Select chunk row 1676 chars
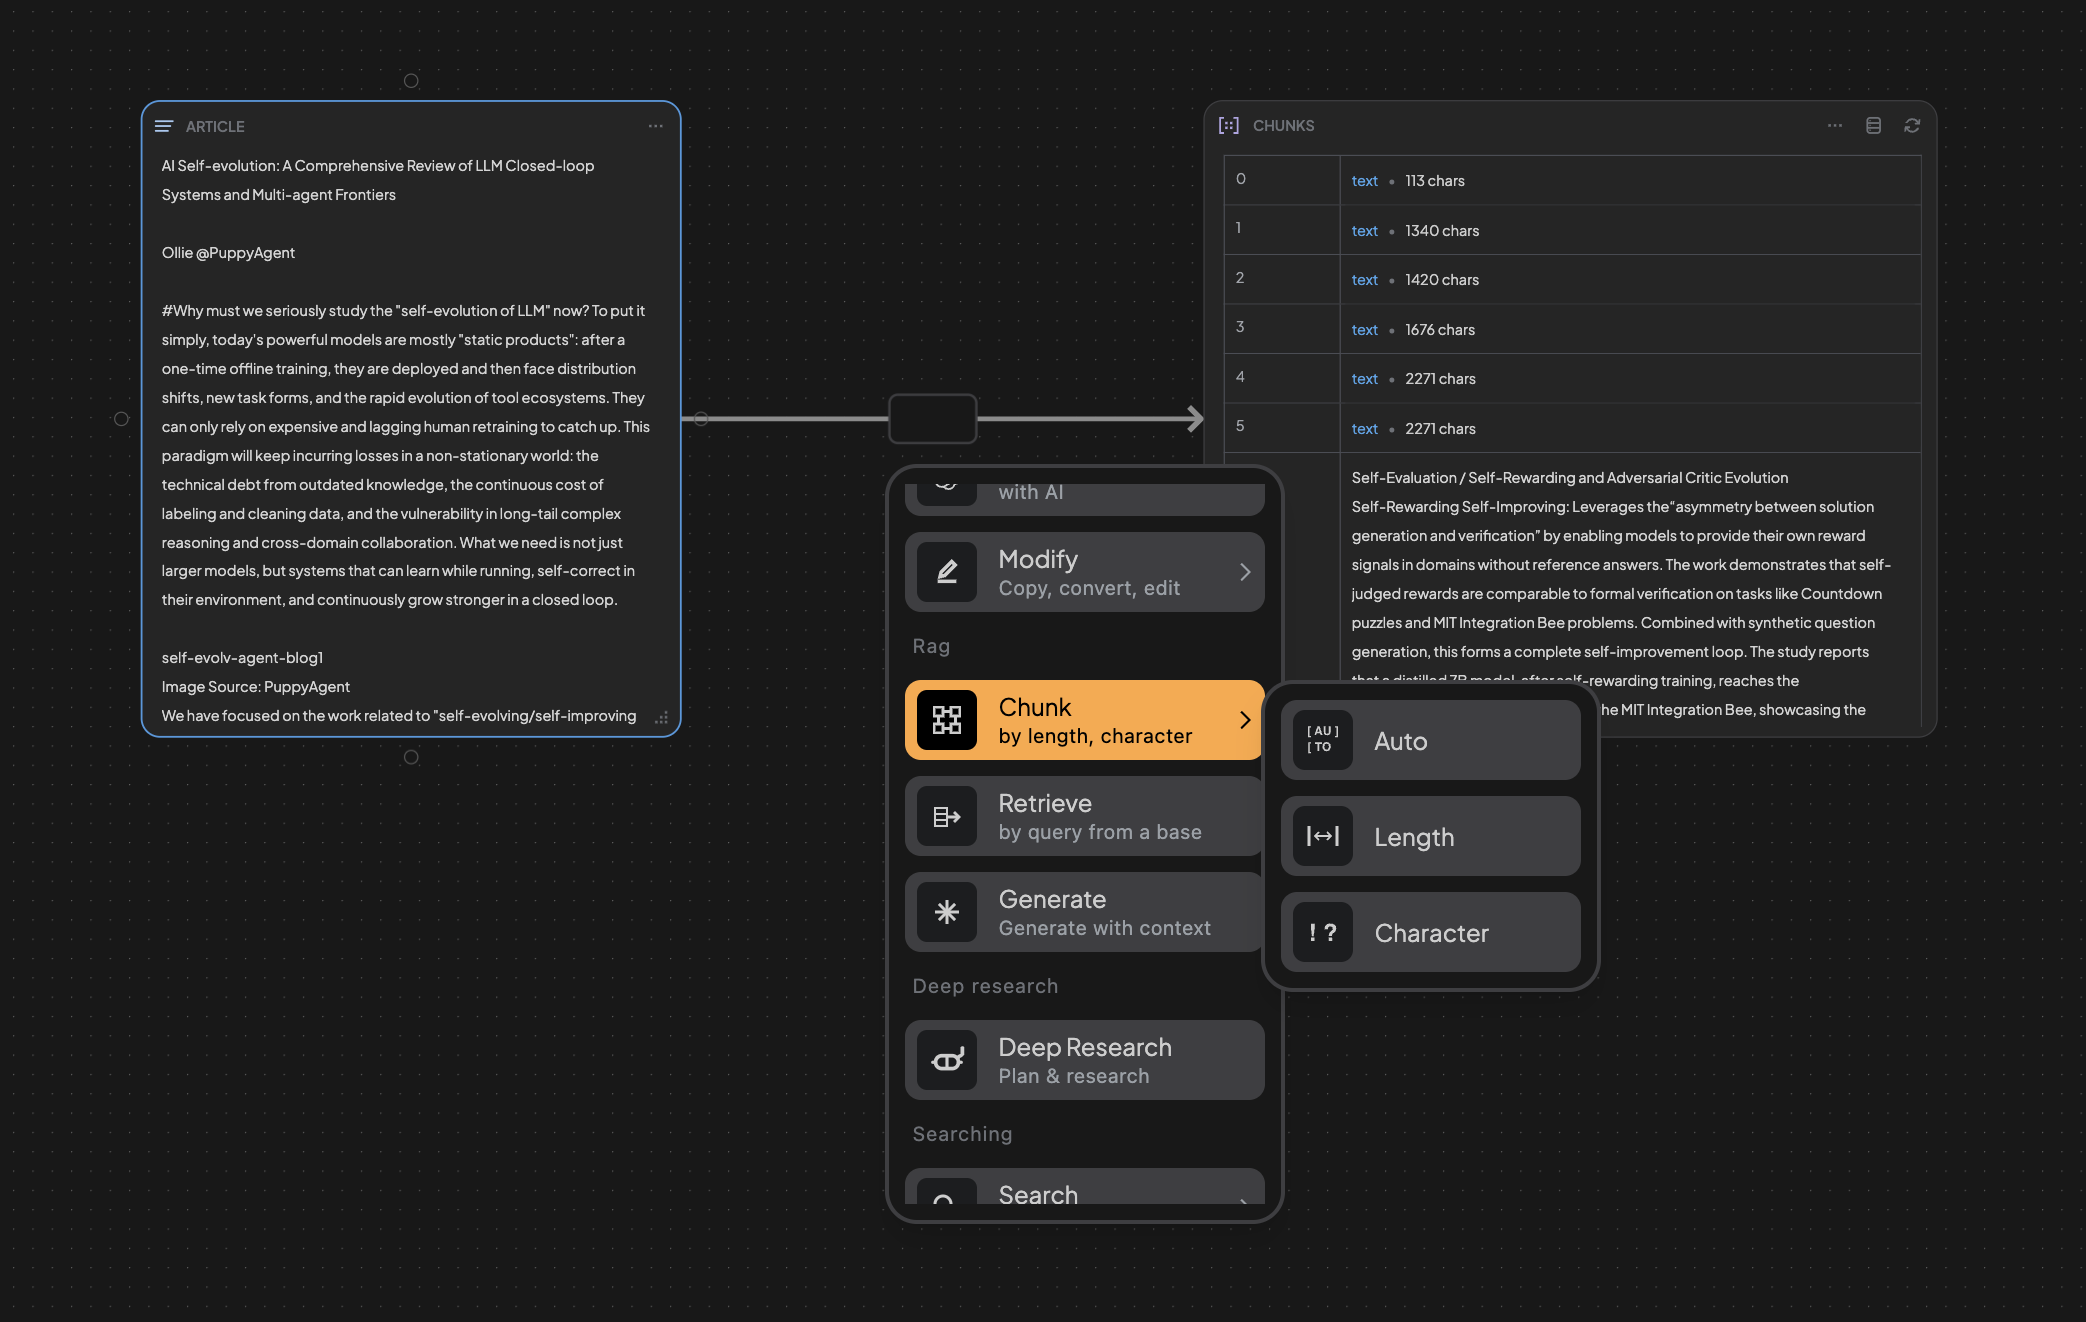Screen dimensions: 2086x1322 tap(1572, 329)
